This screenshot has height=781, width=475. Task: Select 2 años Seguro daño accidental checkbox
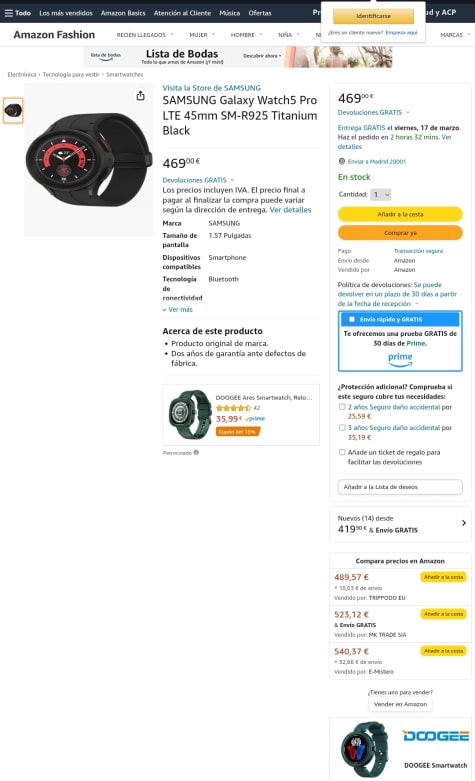[342, 407]
